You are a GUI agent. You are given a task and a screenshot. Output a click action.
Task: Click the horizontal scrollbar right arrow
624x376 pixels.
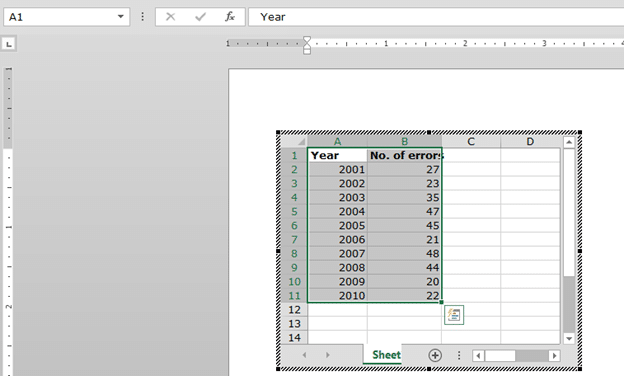tap(554, 355)
